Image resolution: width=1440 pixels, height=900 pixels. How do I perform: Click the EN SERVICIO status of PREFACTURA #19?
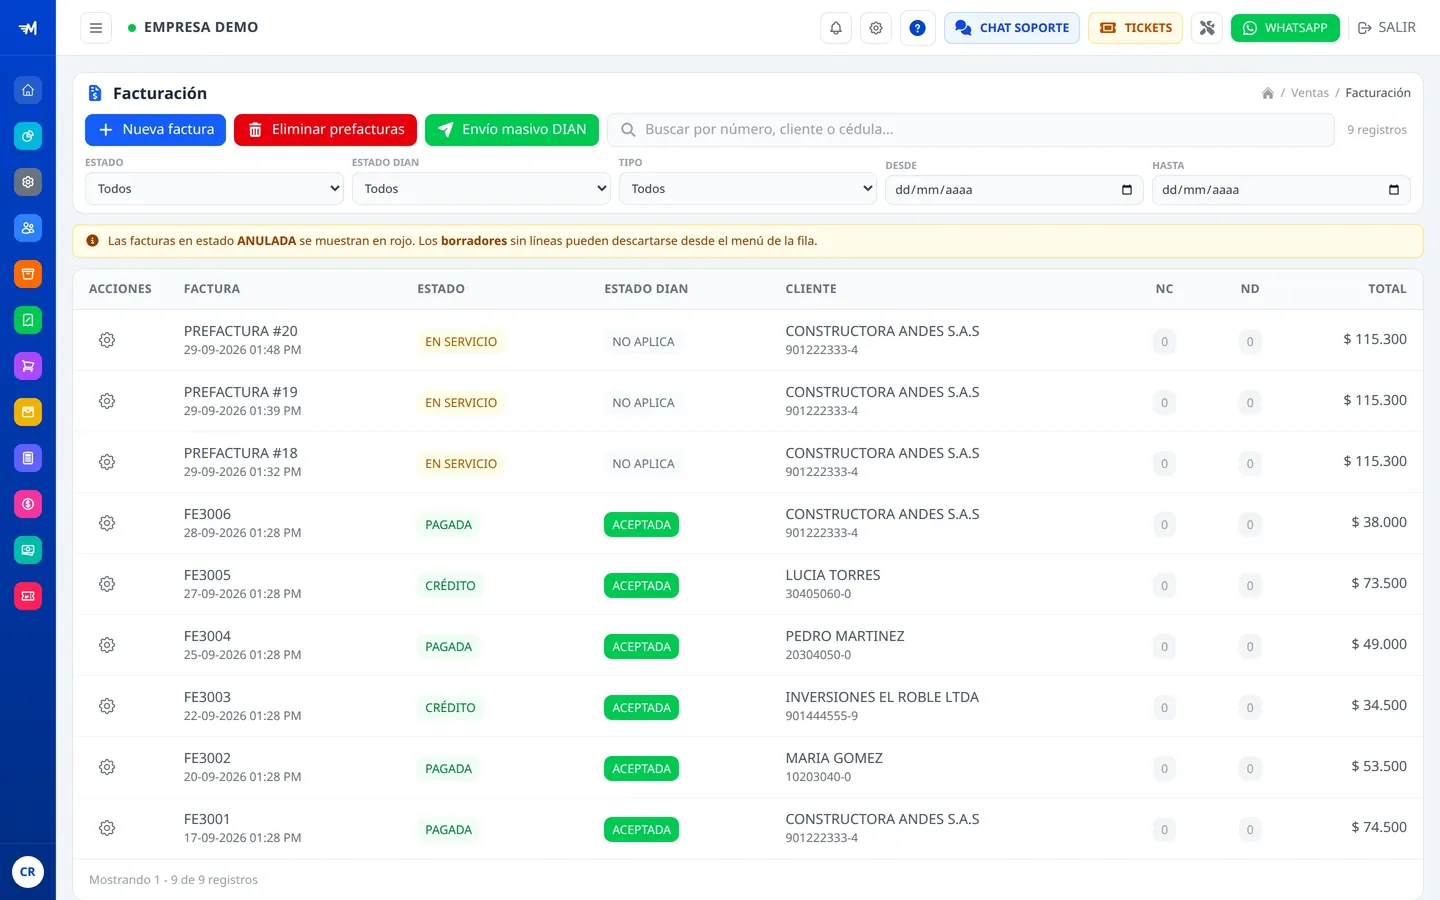[461, 403]
